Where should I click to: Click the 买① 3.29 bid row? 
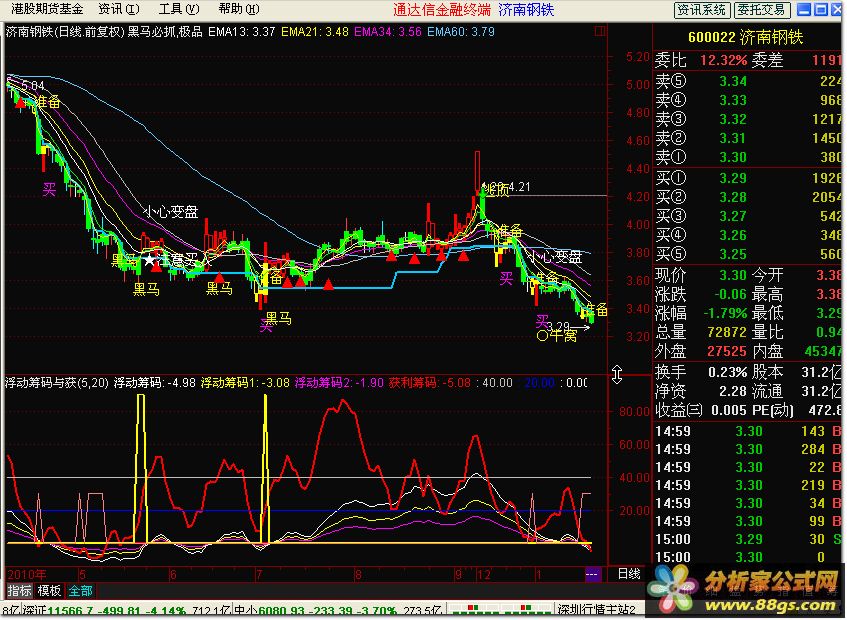point(748,178)
